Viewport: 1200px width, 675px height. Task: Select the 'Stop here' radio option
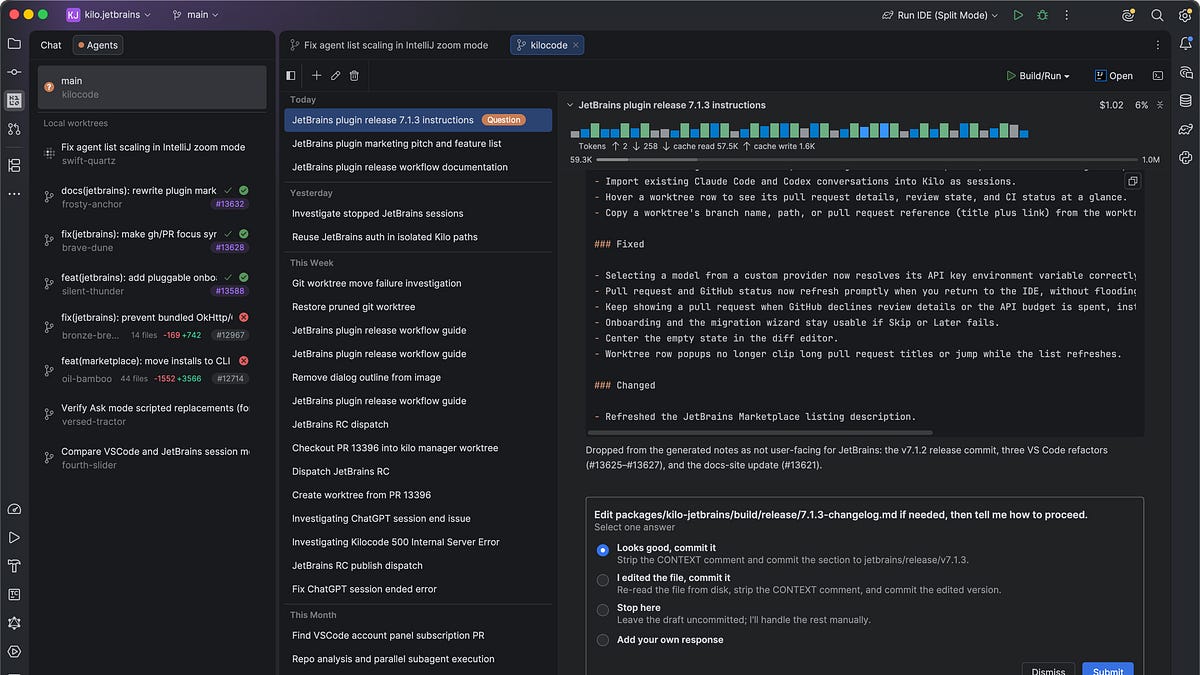tap(602, 609)
